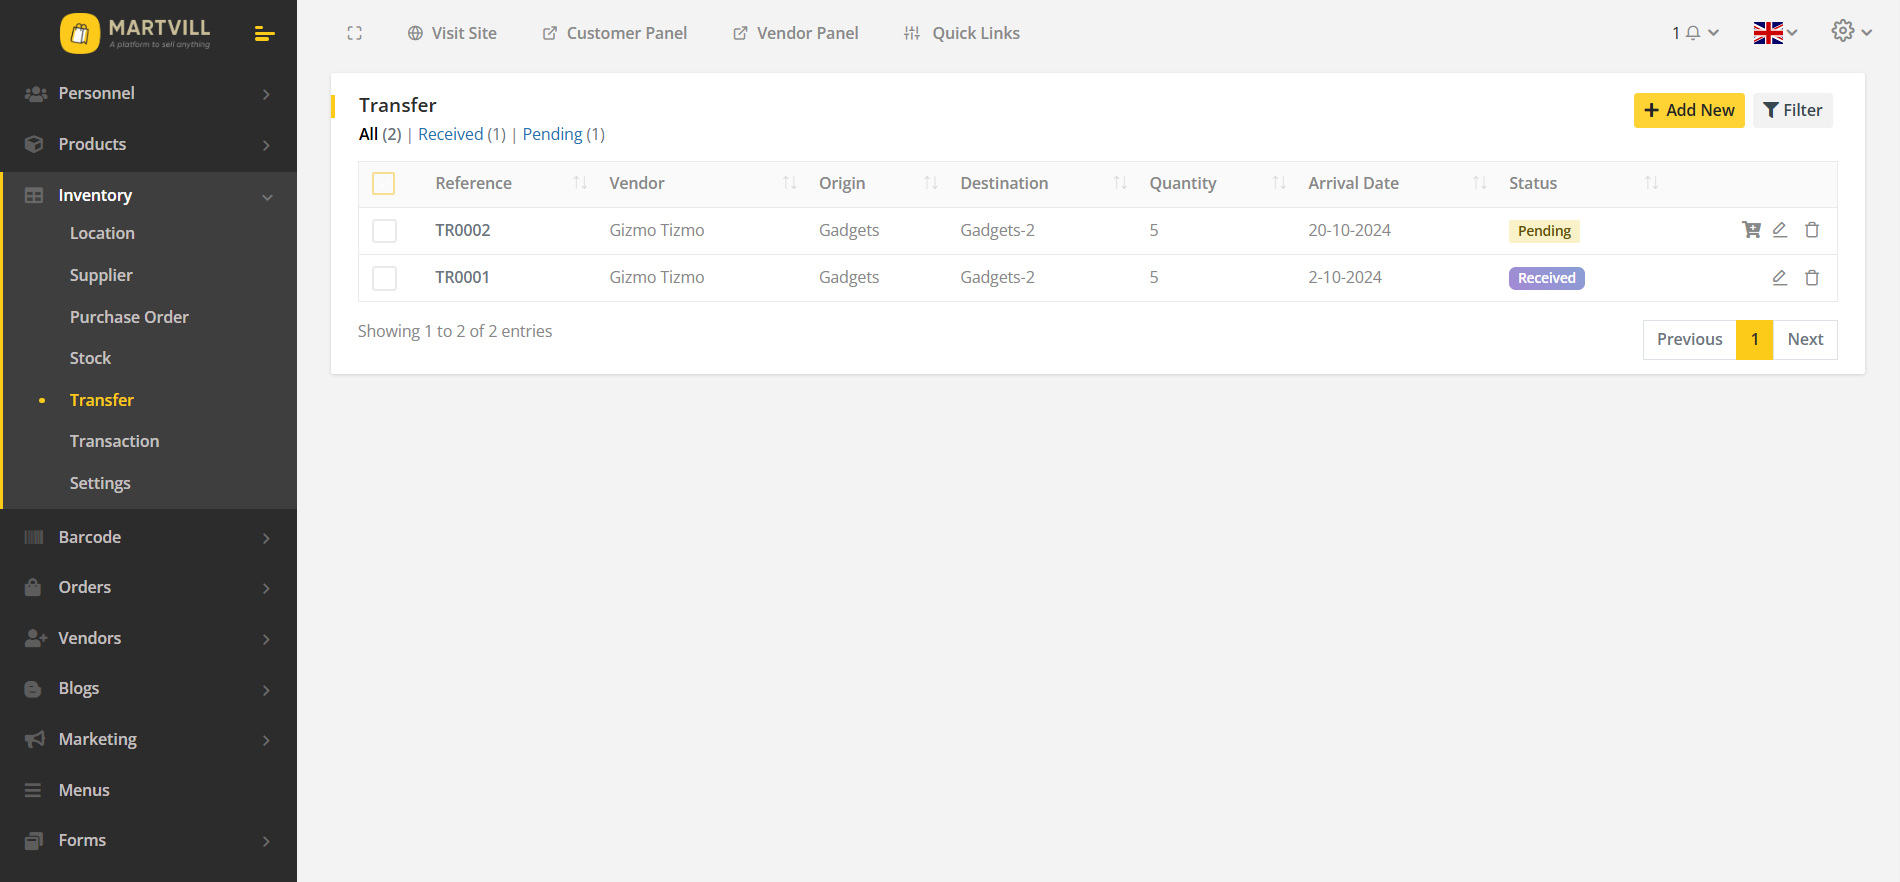Open the settings gear dropdown

pyautogui.click(x=1851, y=32)
